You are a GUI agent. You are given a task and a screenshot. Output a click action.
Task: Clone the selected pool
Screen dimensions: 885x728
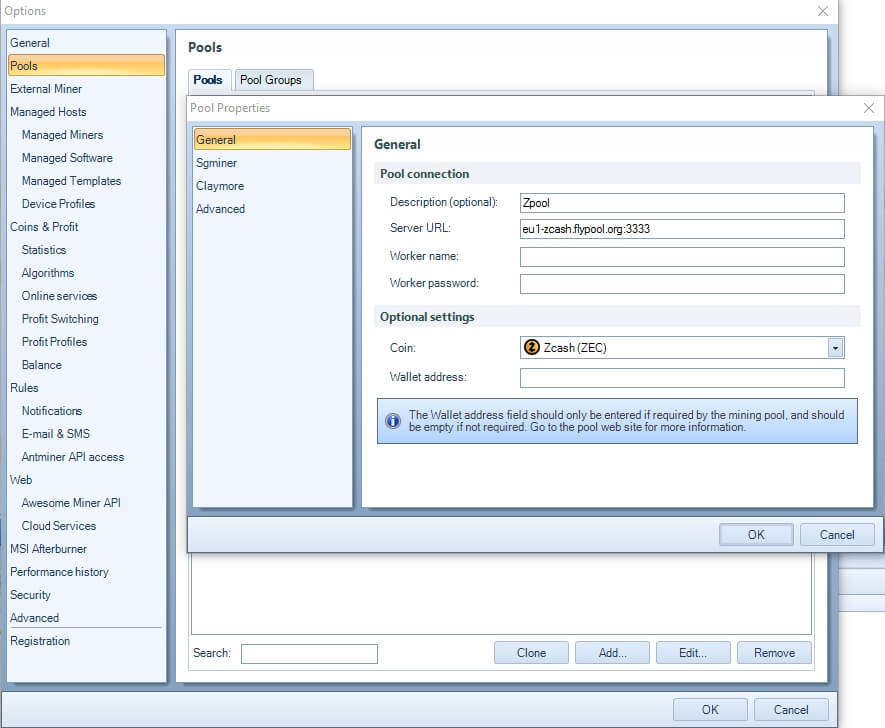click(531, 653)
